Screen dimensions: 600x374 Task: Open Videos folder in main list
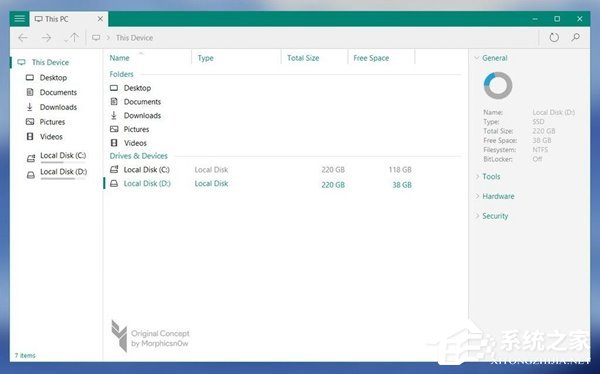coord(135,143)
